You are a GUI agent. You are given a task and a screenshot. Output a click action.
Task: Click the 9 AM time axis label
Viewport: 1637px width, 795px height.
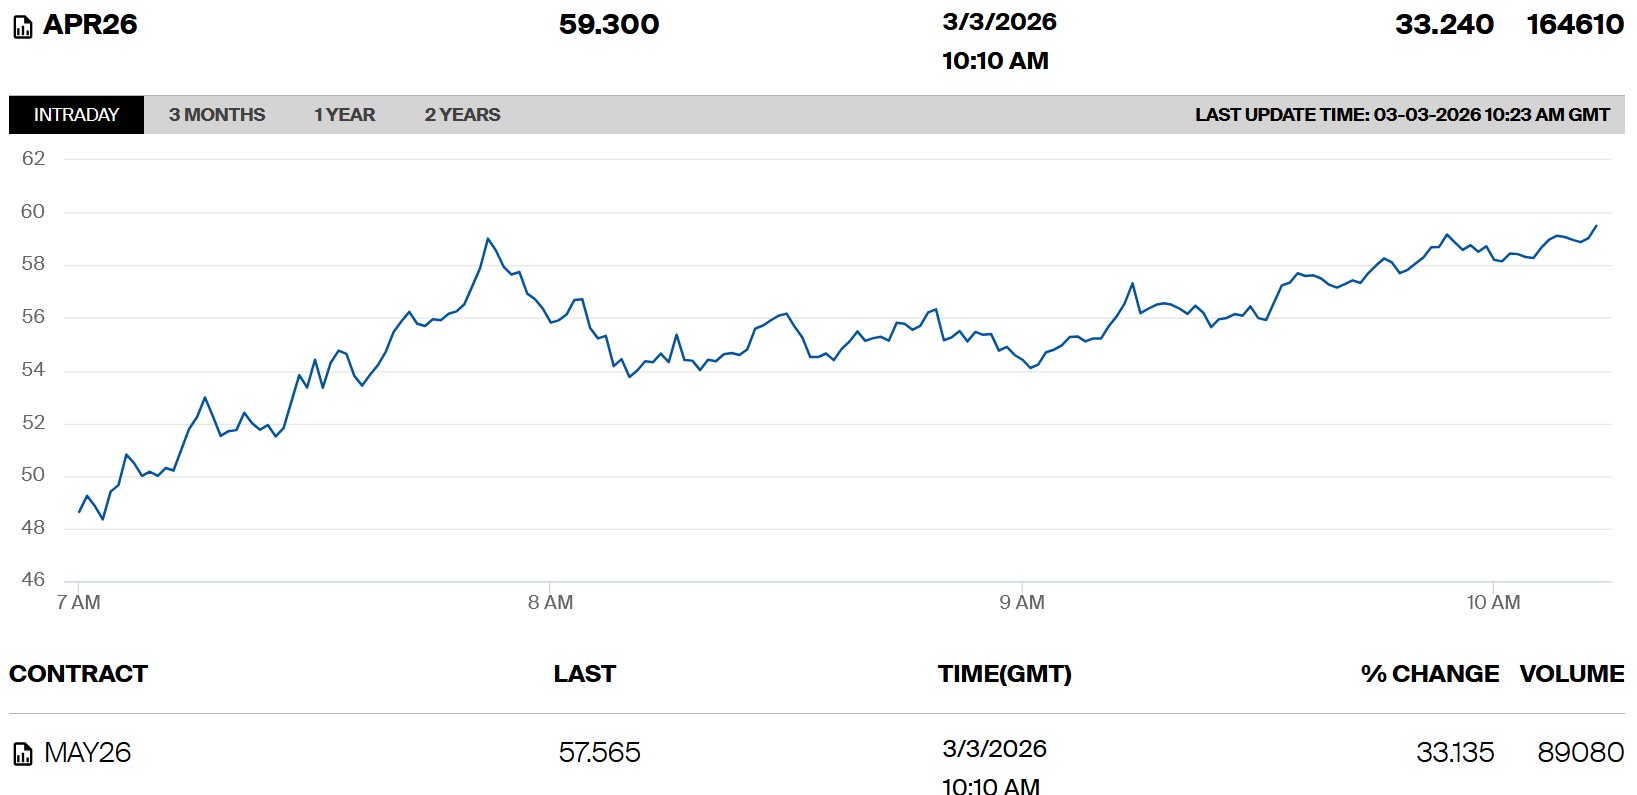click(1022, 602)
